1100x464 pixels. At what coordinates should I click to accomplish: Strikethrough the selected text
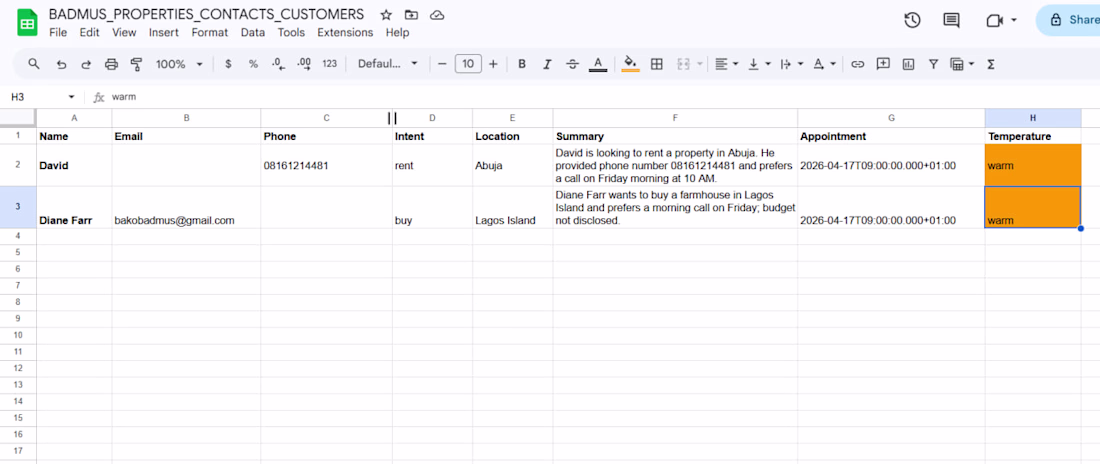pyautogui.click(x=572, y=64)
